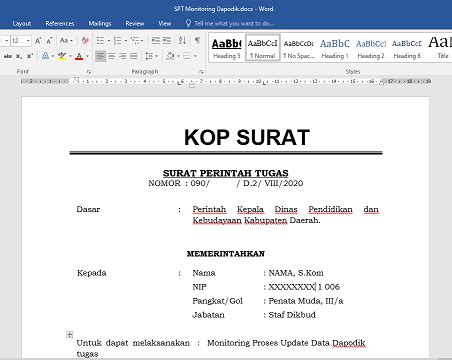The height and width of the screenshot is (360, 452).
Task: Click the multilevel list icon
Action: coord(135,41)
